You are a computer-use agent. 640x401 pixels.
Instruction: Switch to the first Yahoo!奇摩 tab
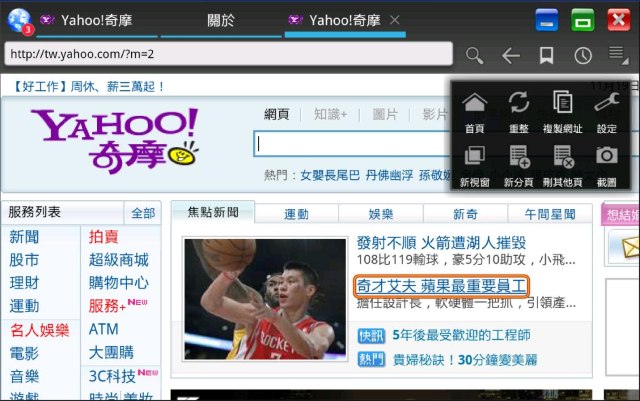point(97,20)
